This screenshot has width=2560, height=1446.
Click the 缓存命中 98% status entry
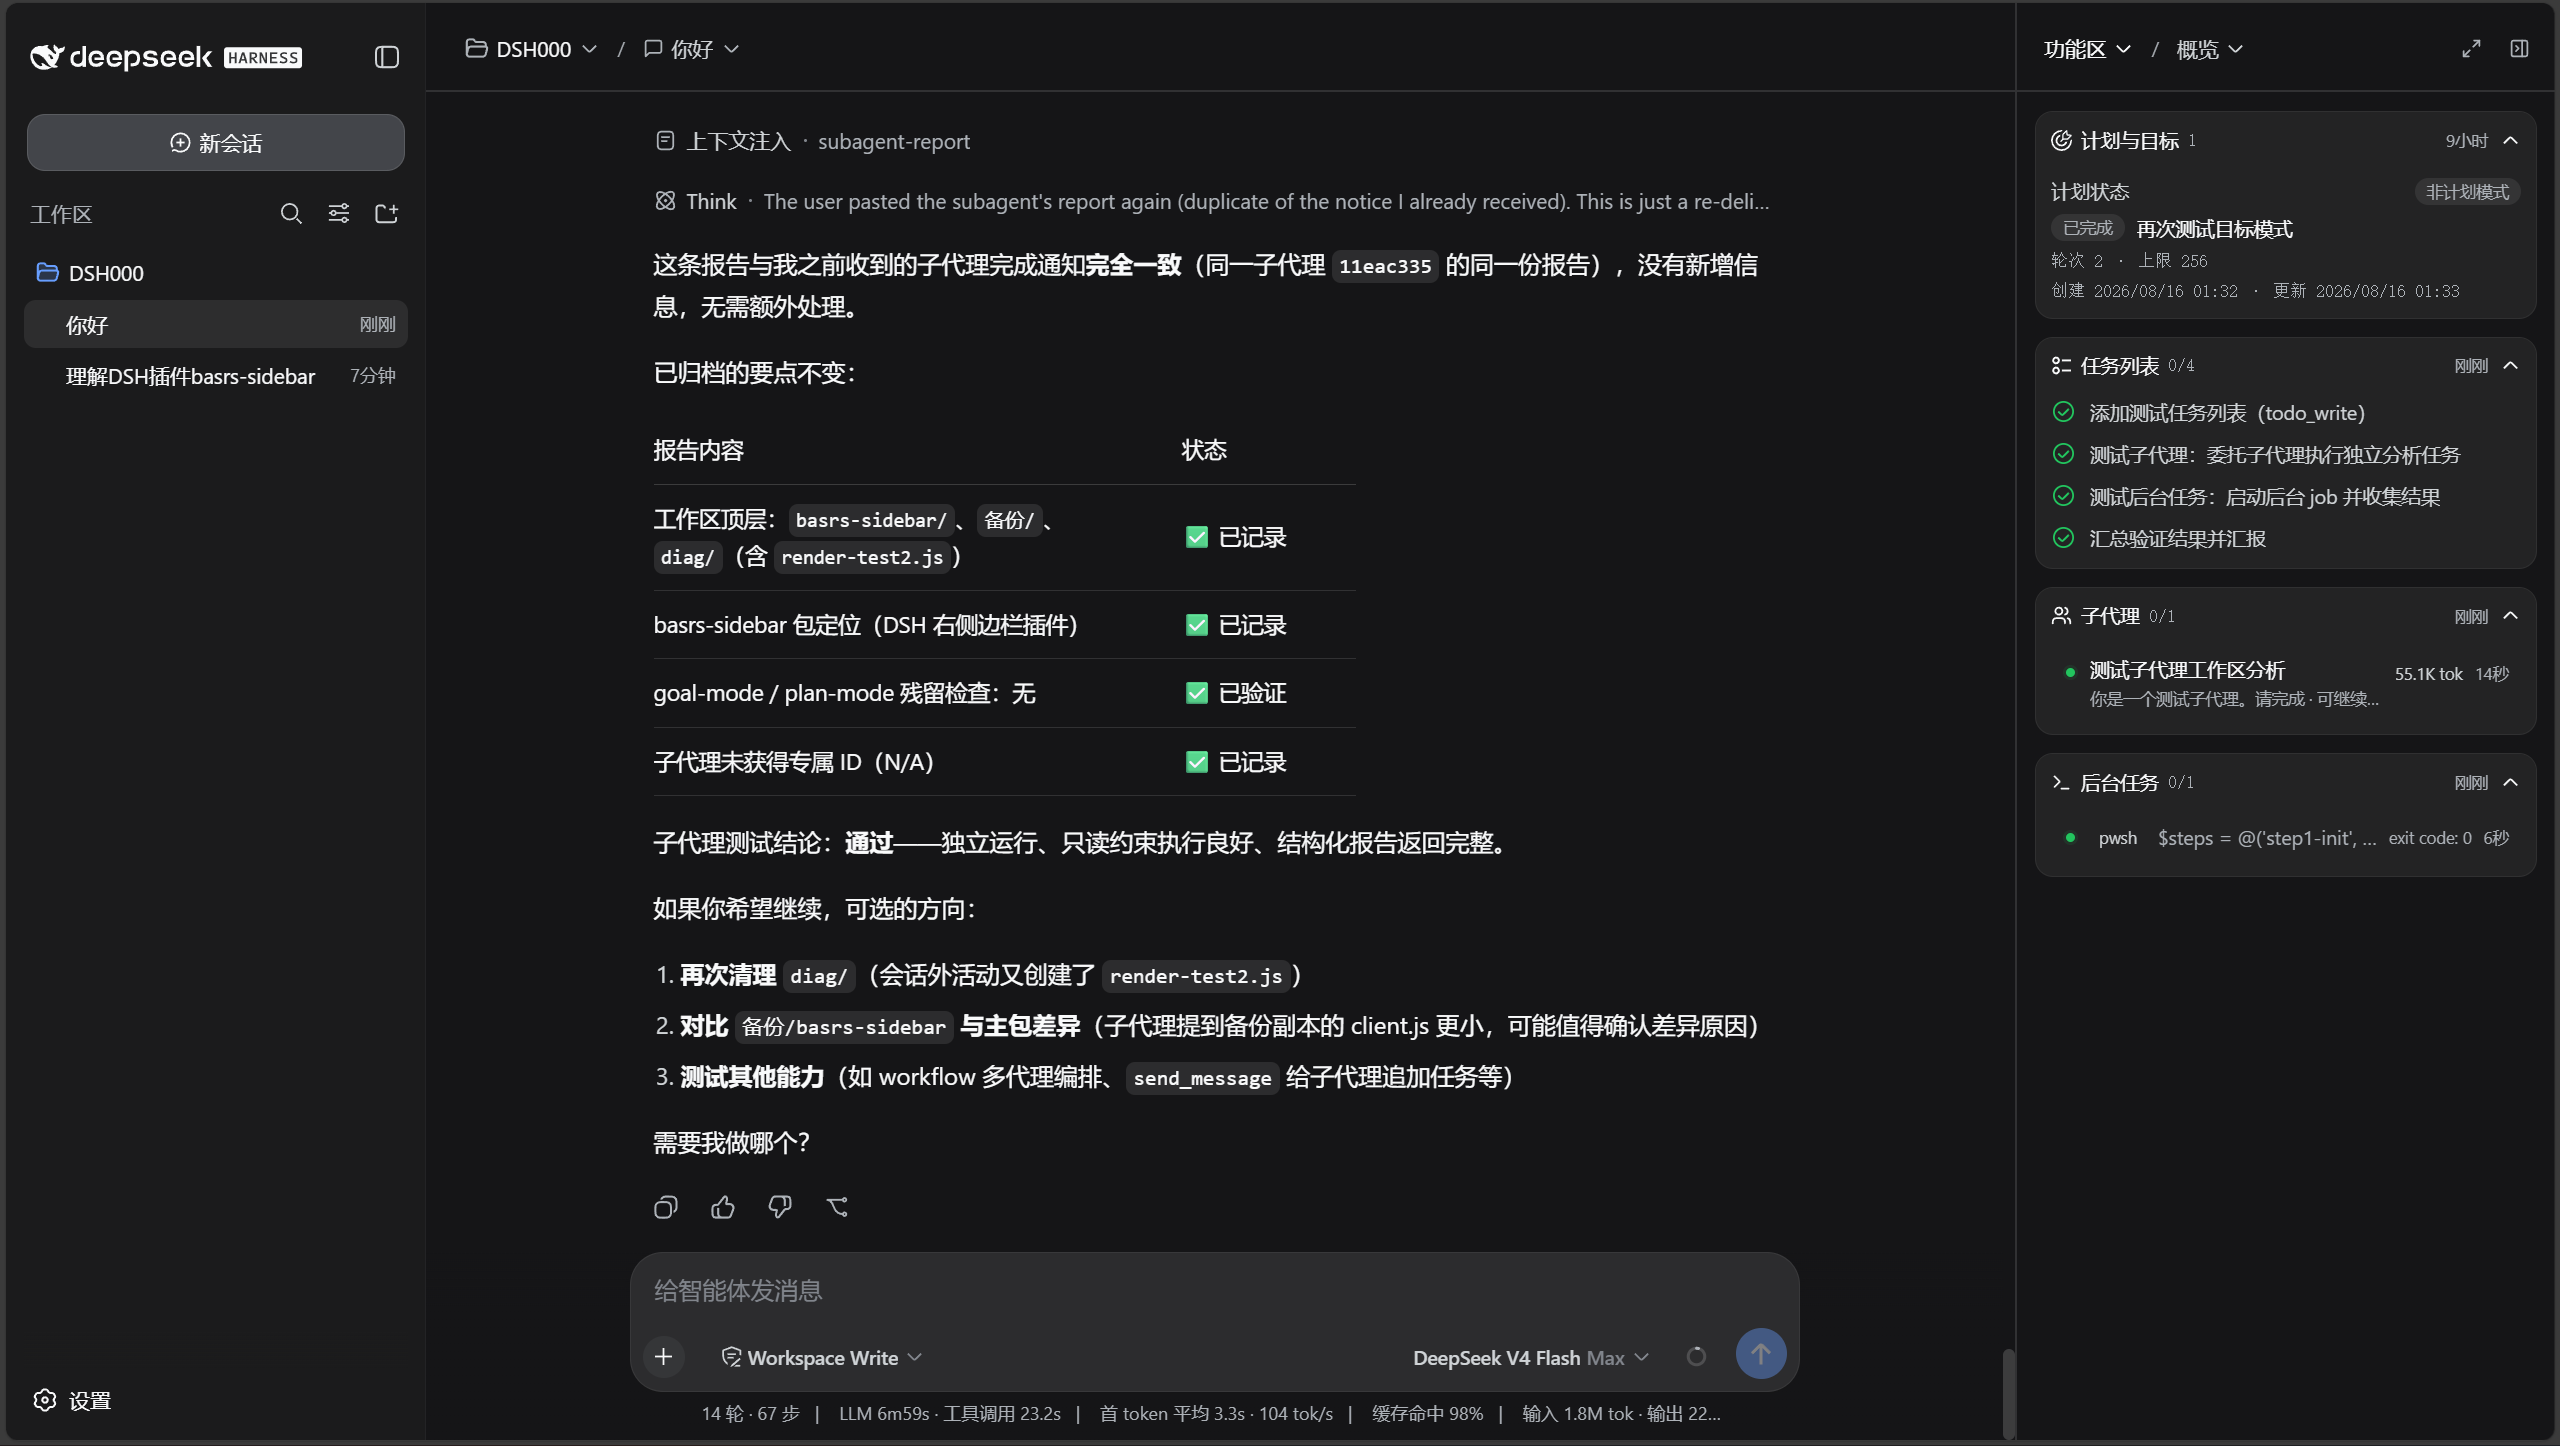[1427, 1414]
